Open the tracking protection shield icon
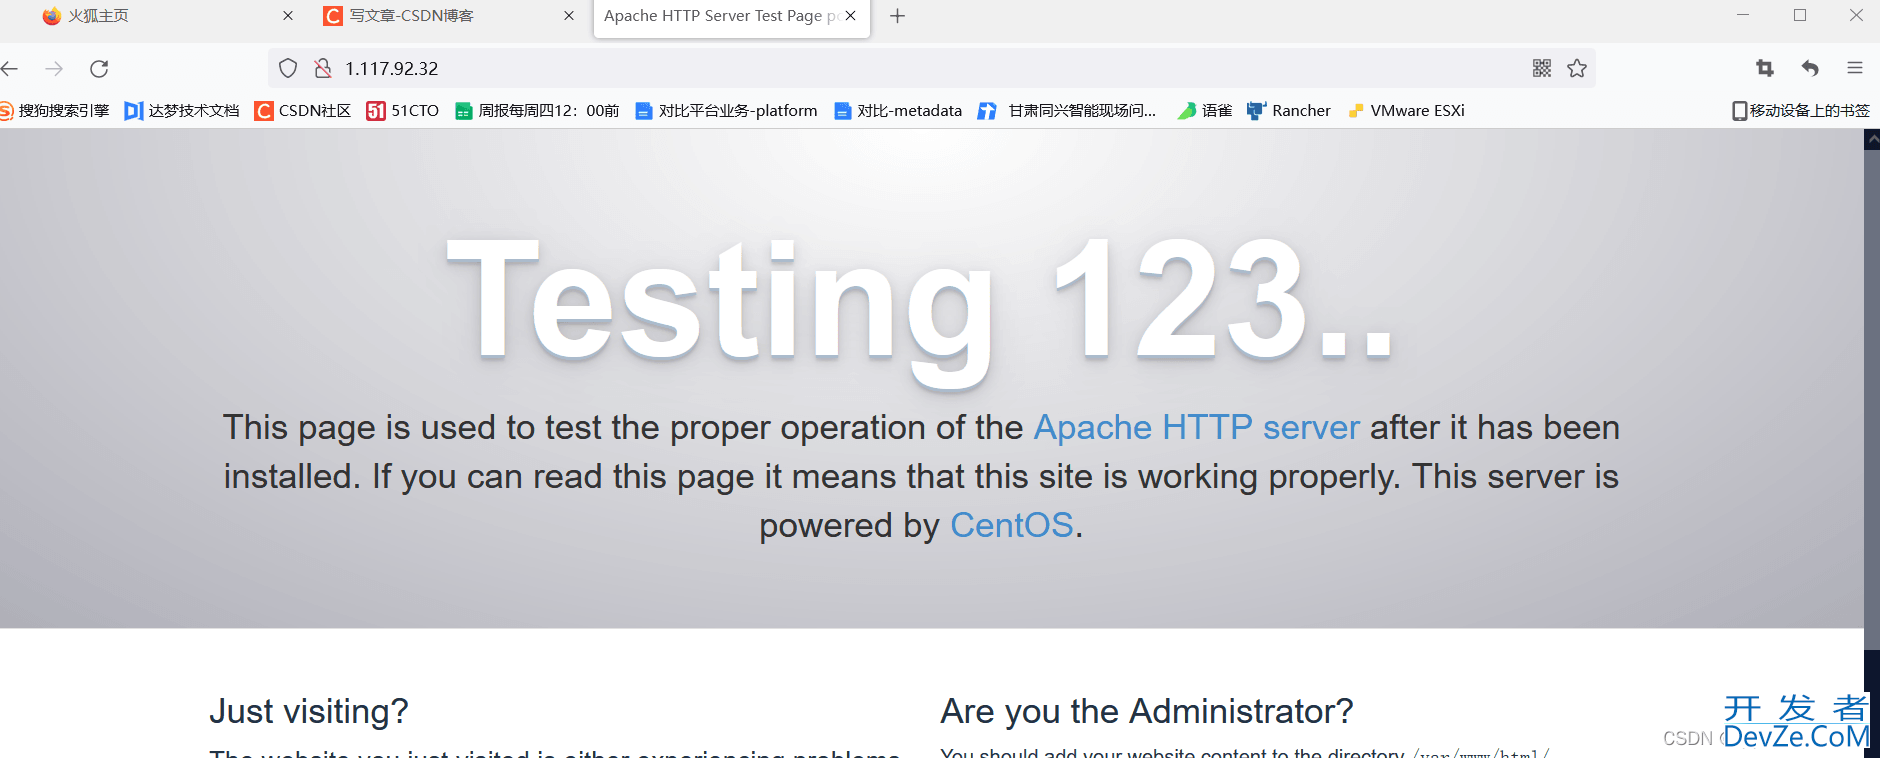This screenshot has height=758, width=1880. pyautogui.click(x=288, y=68)
